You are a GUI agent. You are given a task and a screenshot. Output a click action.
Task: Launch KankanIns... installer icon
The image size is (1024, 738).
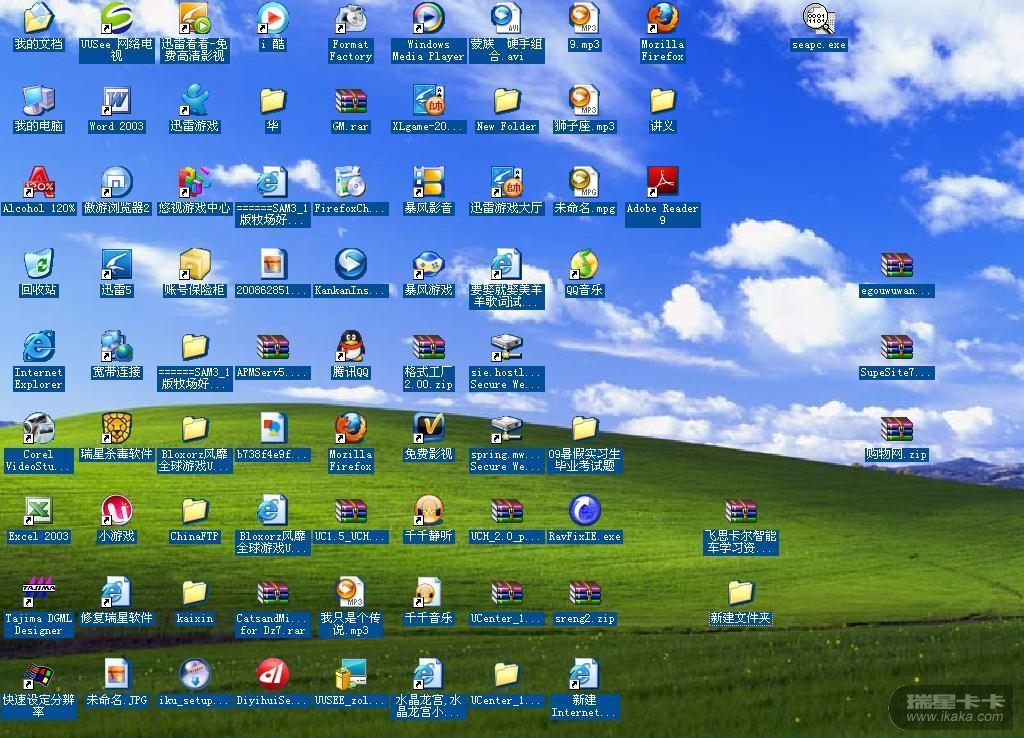(351, 264)
